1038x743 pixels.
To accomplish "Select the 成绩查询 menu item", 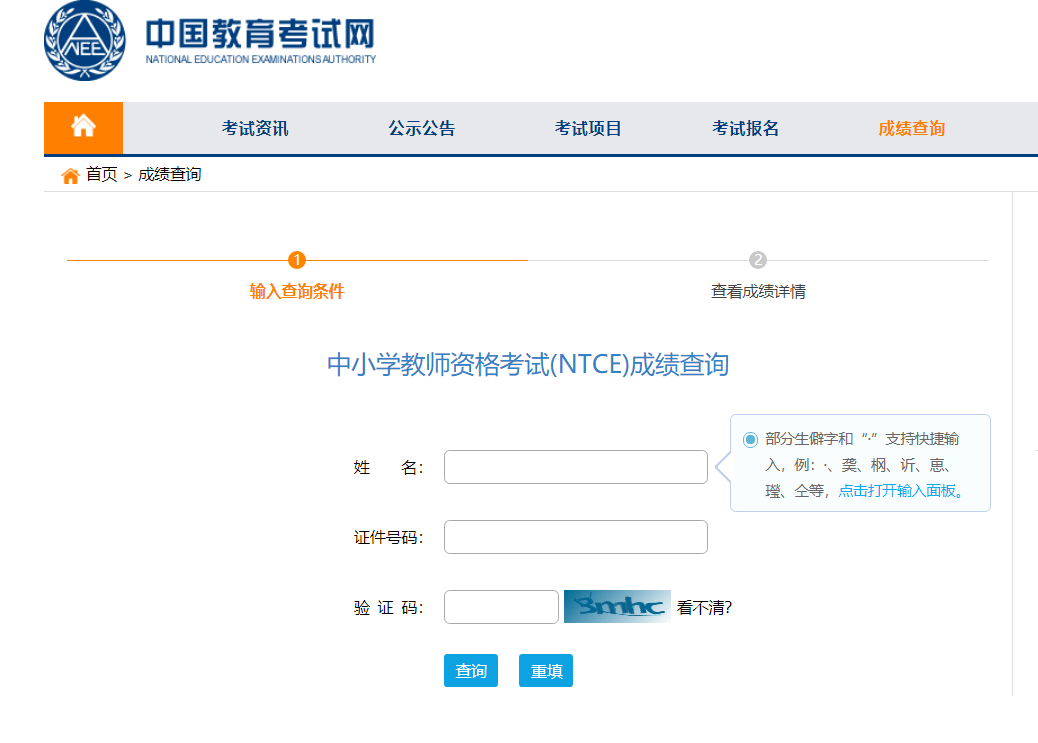I will pyautogui.click(x=911, y=128).
